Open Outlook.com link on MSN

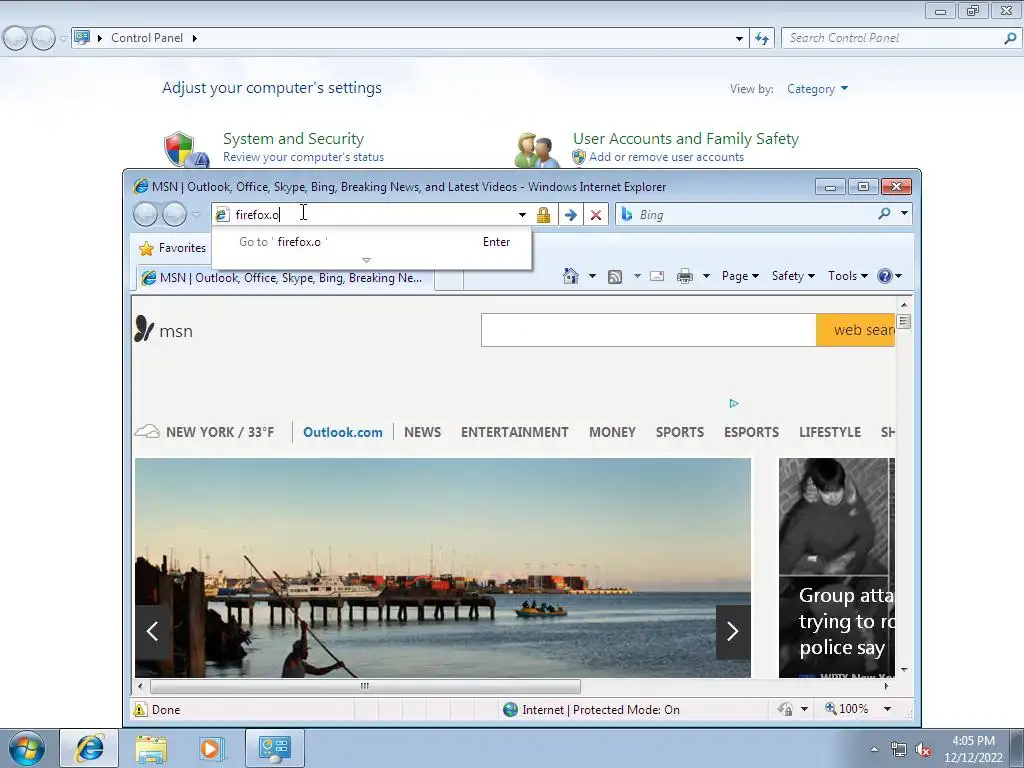342,432
